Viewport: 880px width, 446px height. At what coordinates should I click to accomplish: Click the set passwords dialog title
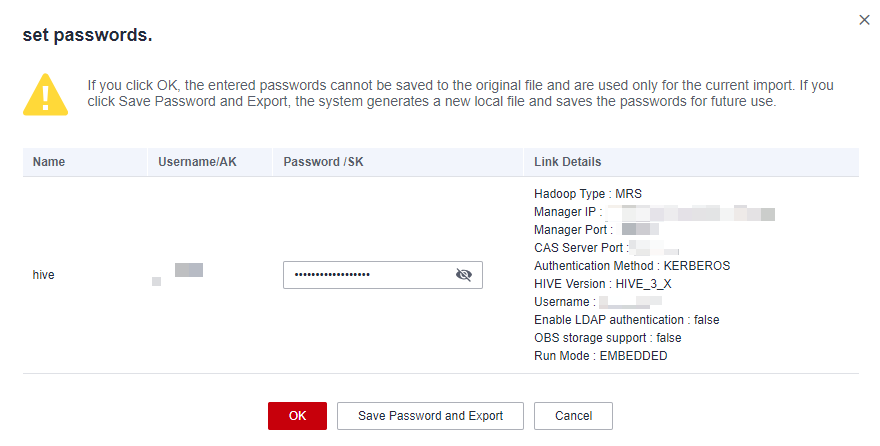[x=88, y=35]
